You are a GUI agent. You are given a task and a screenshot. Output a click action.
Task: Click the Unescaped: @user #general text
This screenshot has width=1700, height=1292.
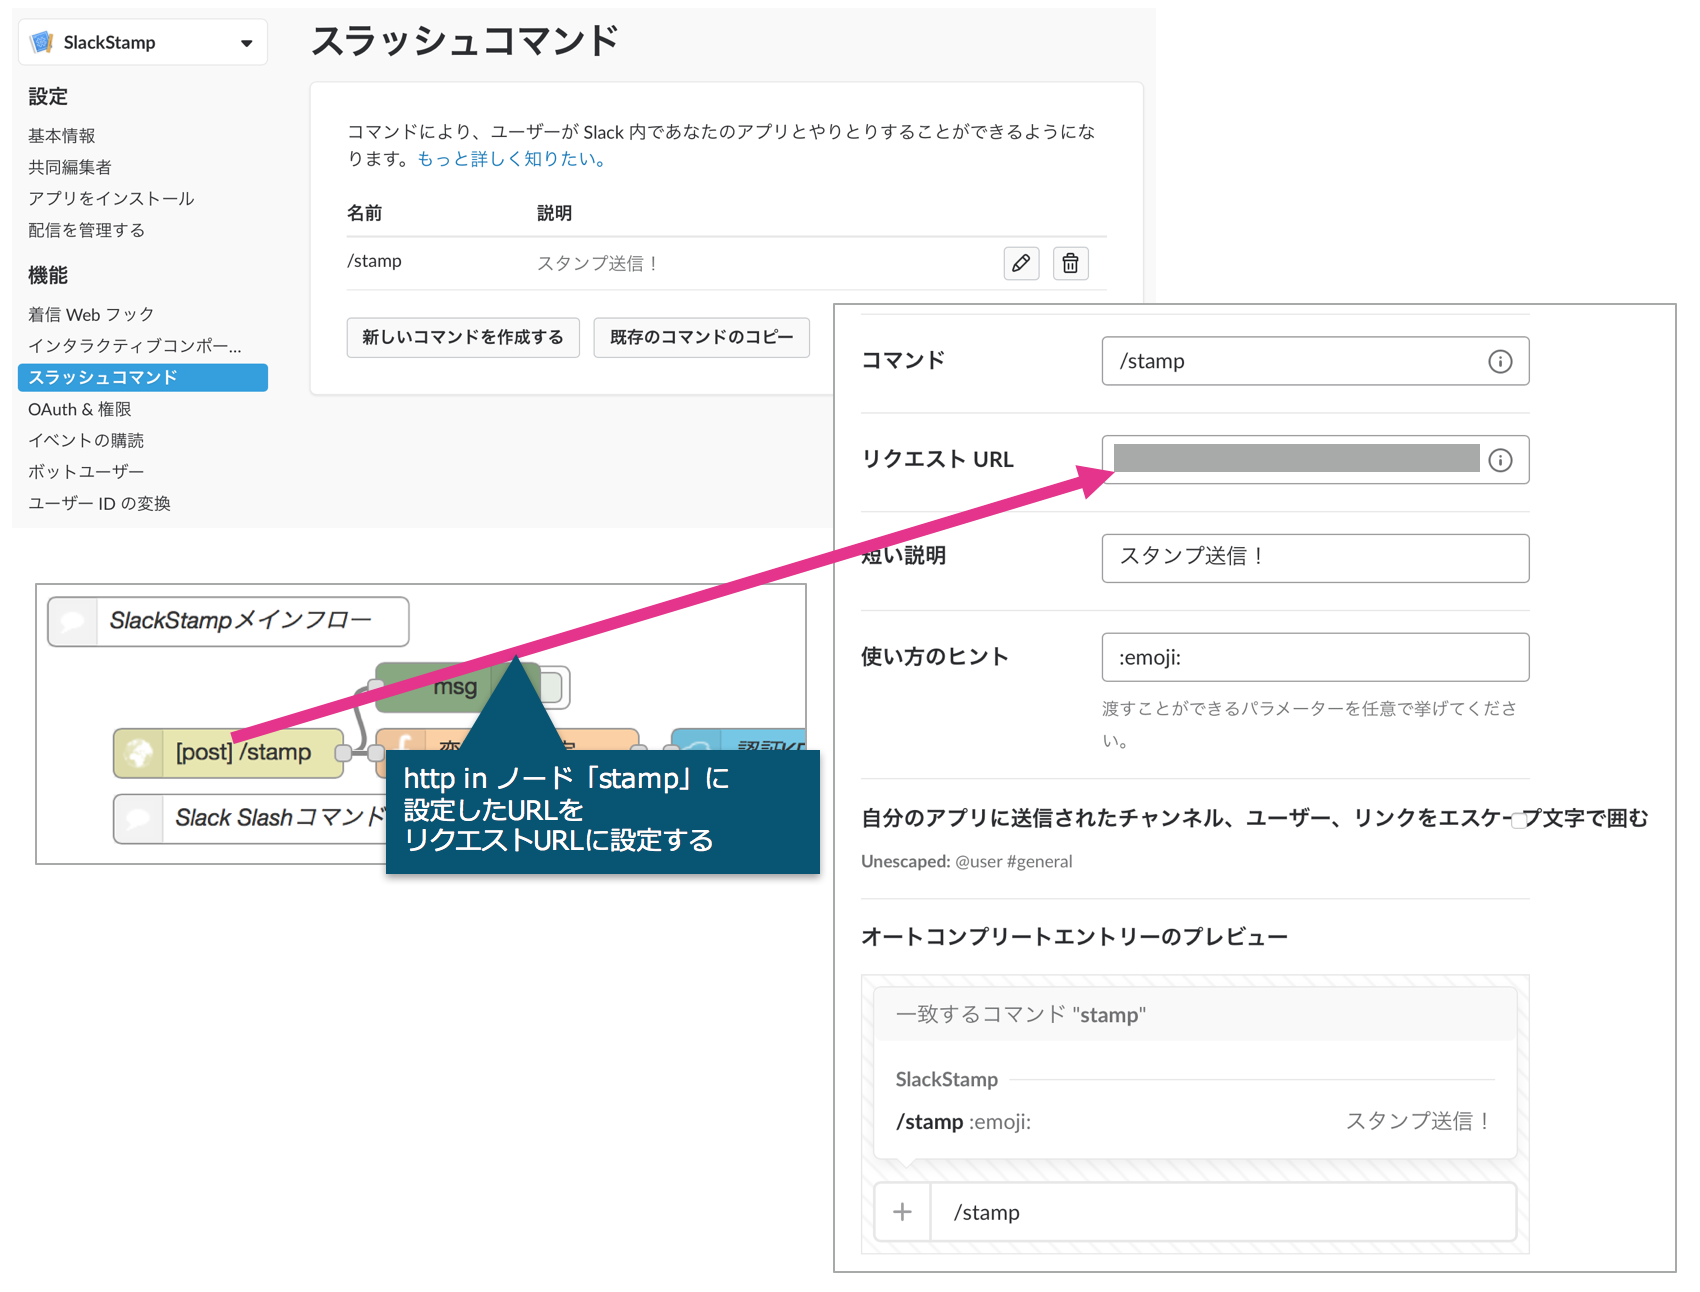pos(966,861)
